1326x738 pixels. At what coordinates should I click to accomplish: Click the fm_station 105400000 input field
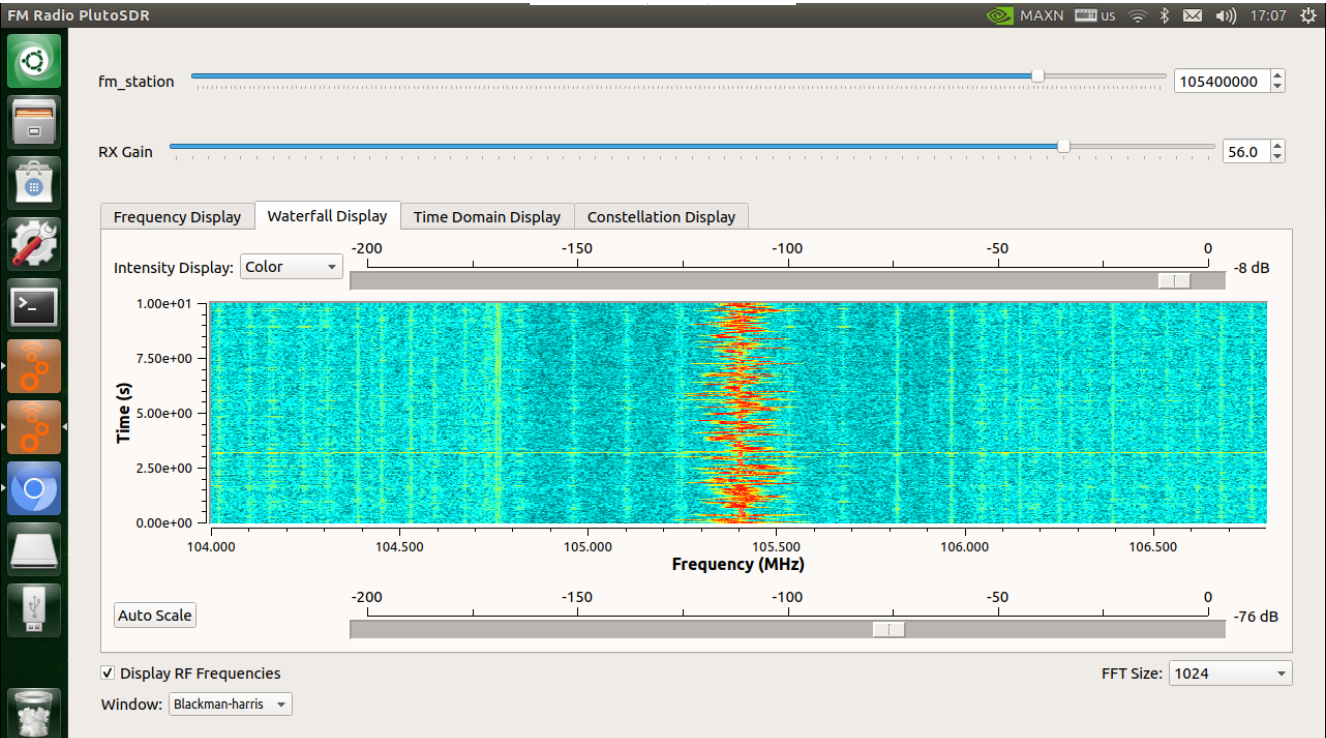pos(1222,81)
